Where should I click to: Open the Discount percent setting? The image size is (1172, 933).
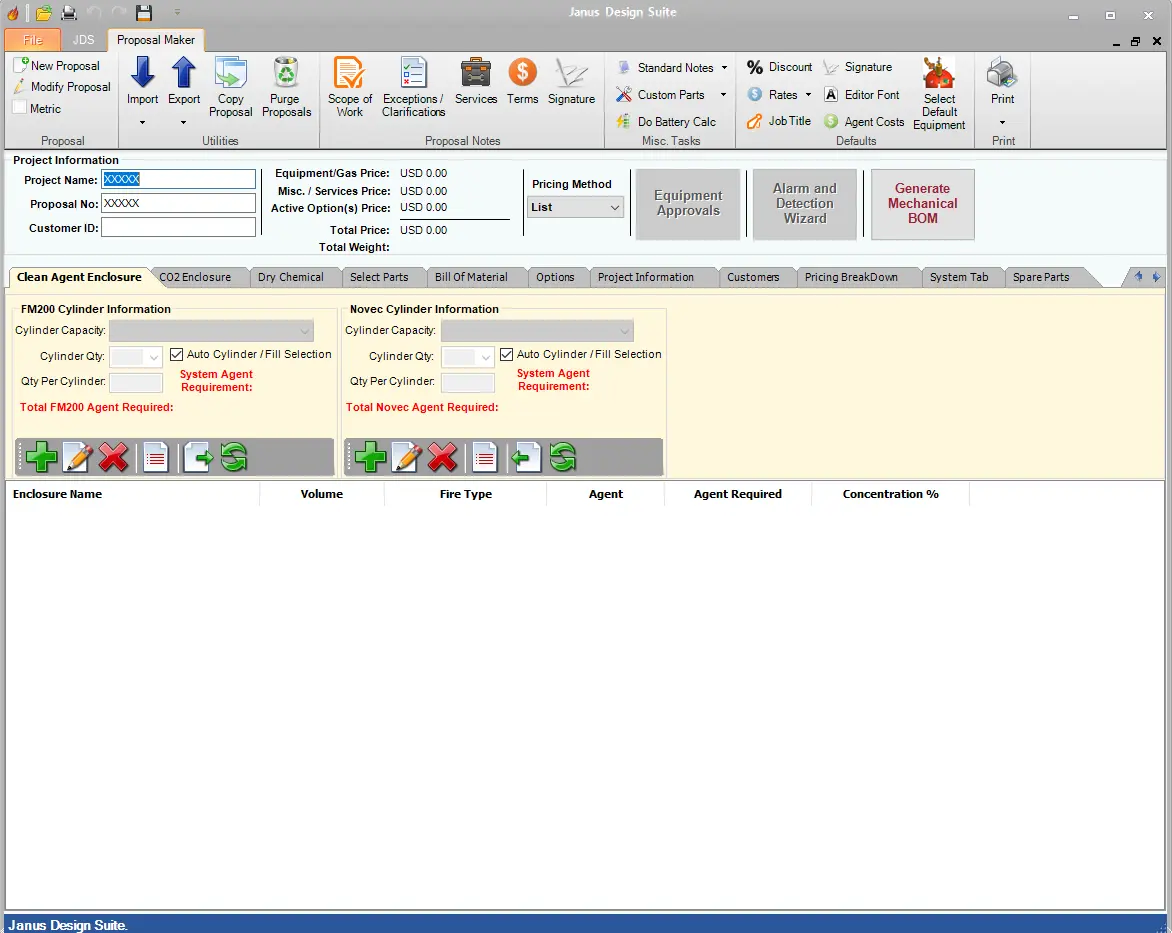[x=779, y=67]
